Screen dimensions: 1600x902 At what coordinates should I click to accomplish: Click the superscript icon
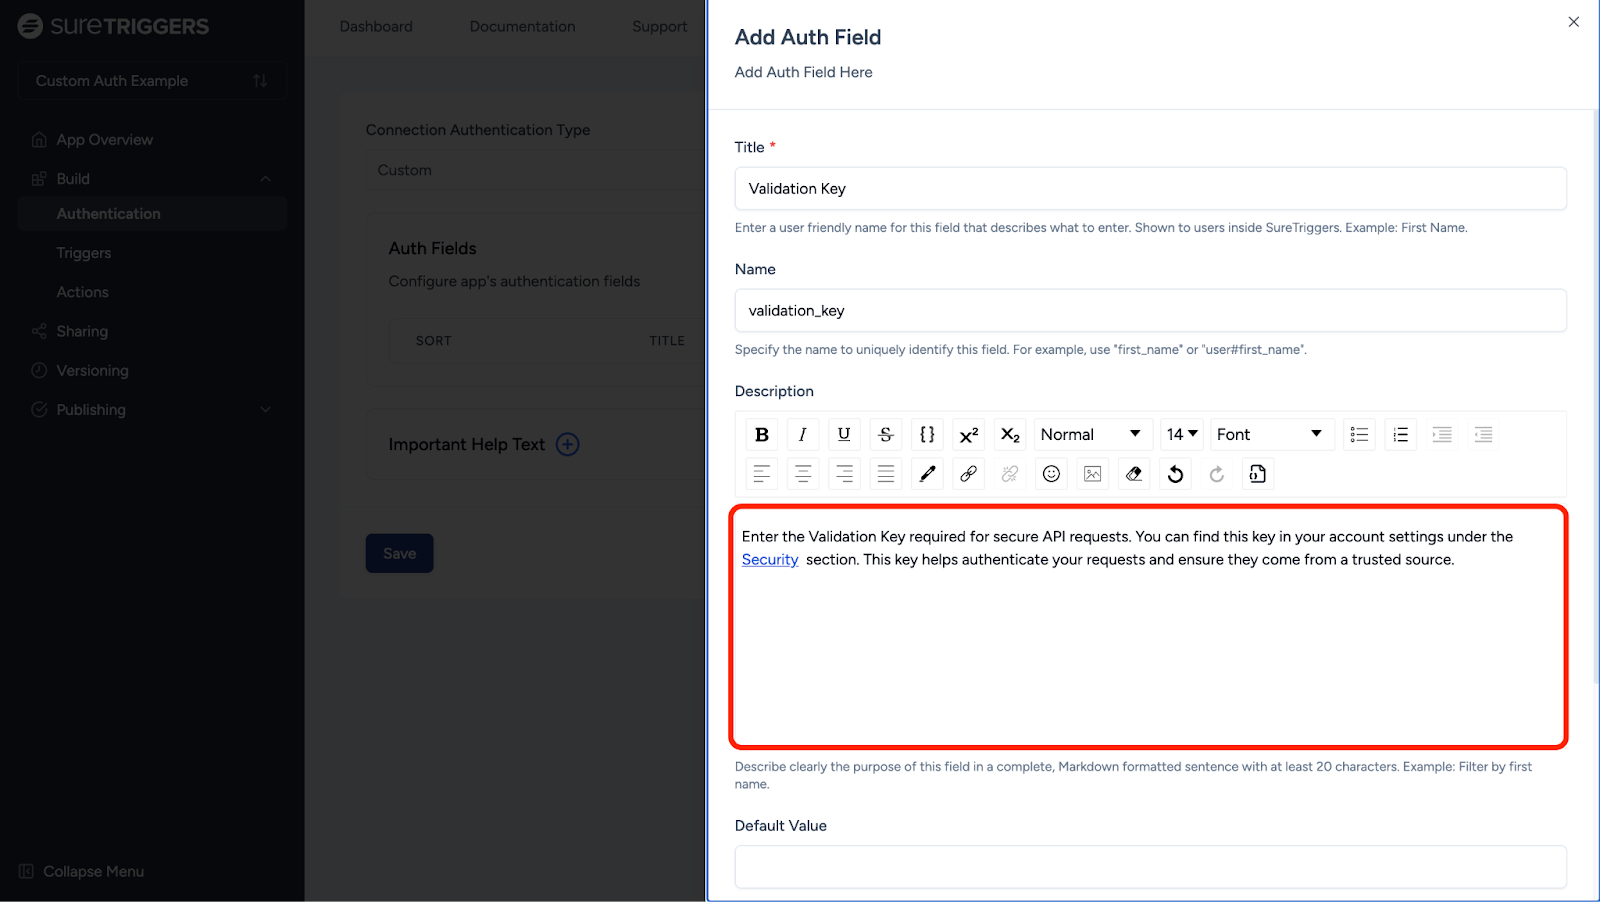click(x=968, y=434)
